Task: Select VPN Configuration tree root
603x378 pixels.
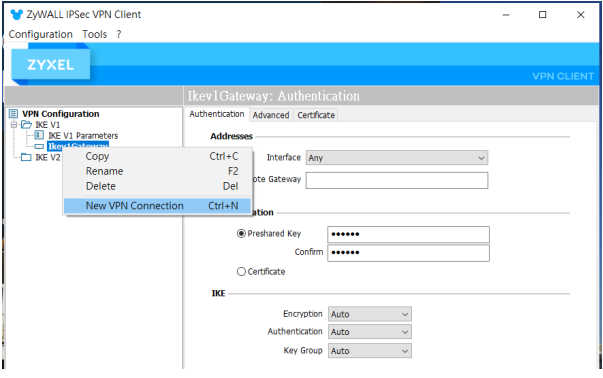Action: click(61, 114)
